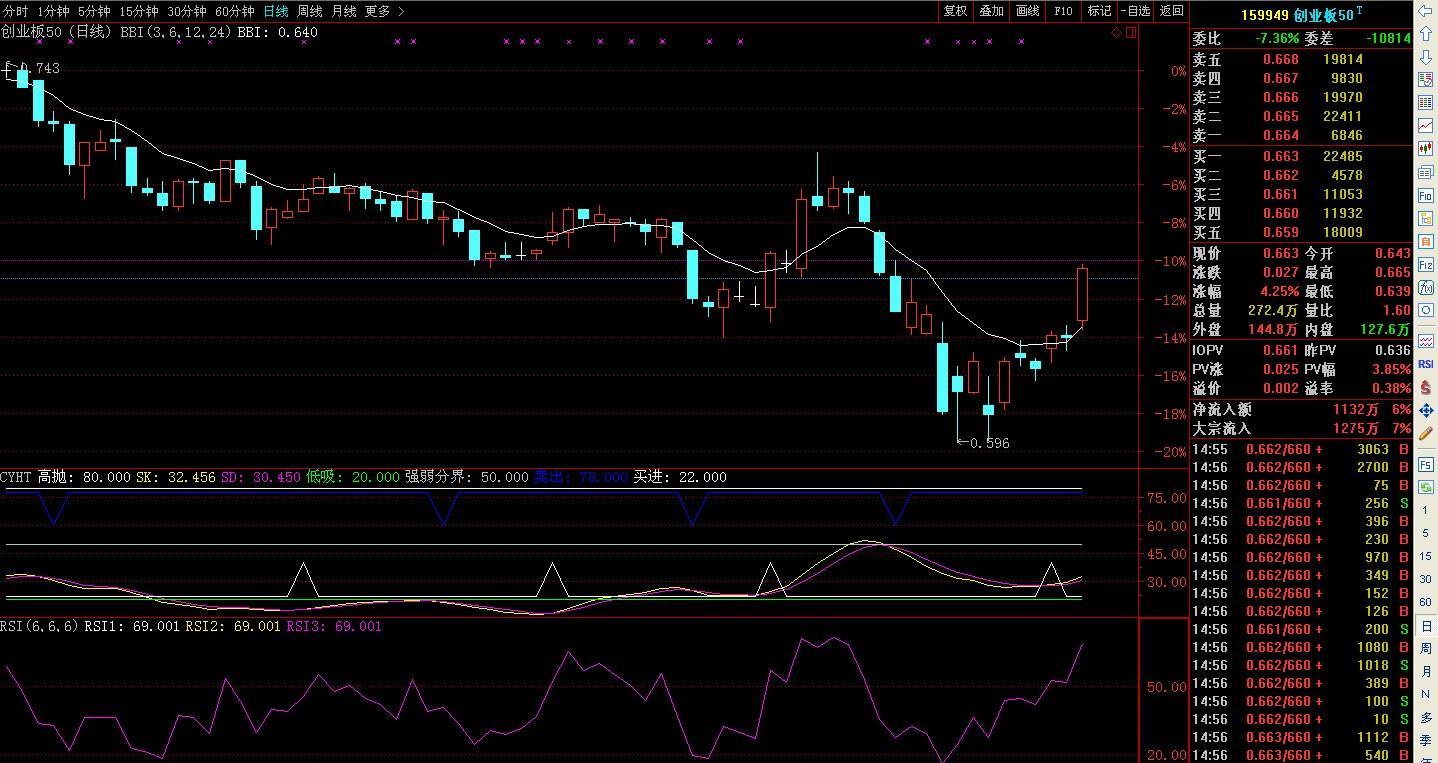
Task: Click the RSI(6,6,6) indicator label
Action: pos(39,626)
